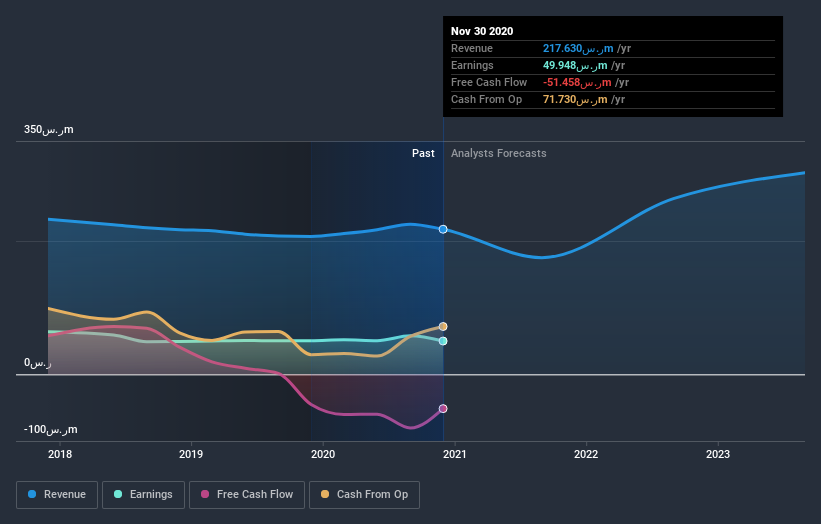
Task: Click the Revenue value 217.630 in tooltip
Action: [578, 49]
